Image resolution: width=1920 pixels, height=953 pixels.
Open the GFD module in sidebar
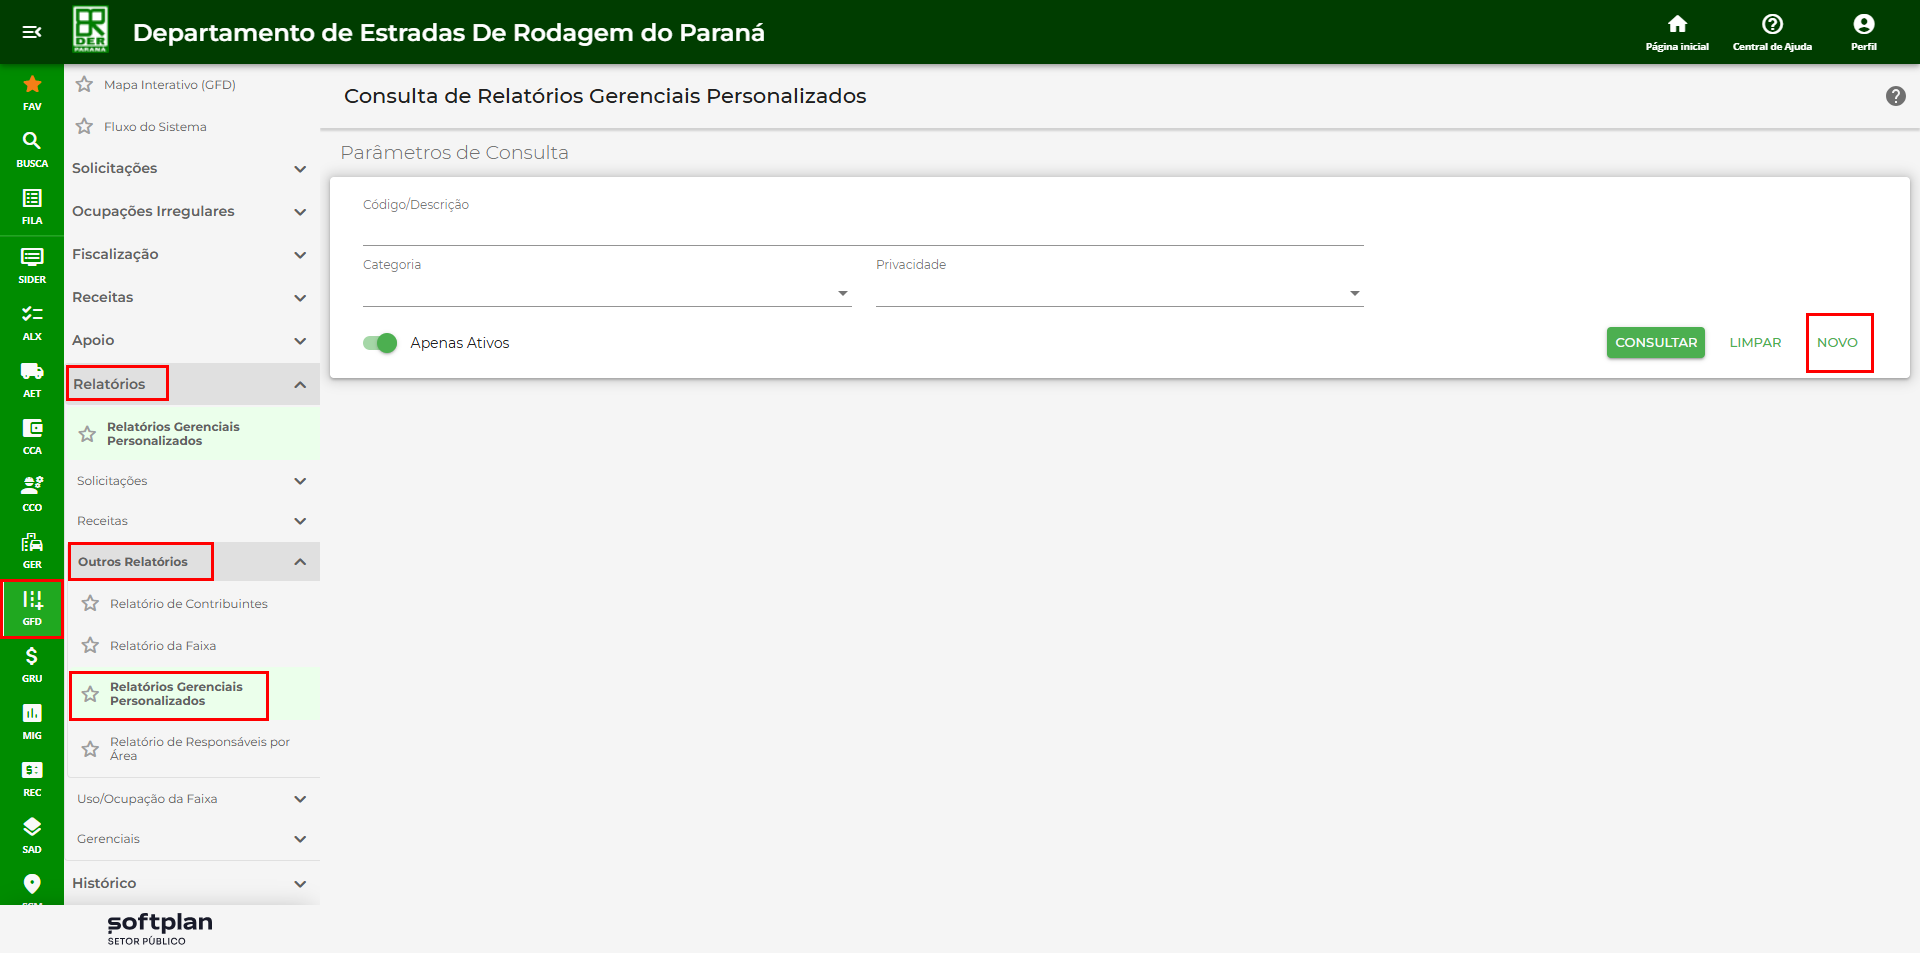click(x=32, y=607)
